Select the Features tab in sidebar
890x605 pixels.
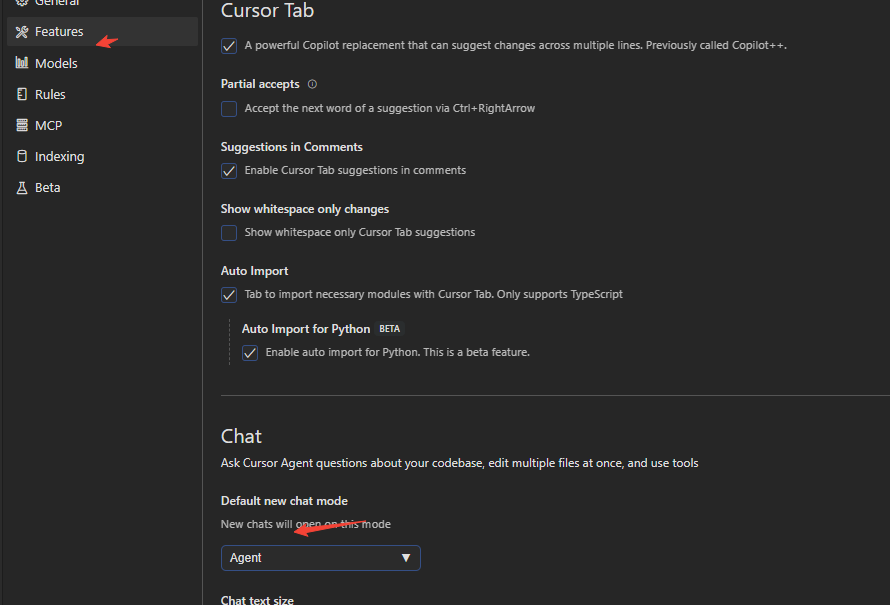point(102,31)
